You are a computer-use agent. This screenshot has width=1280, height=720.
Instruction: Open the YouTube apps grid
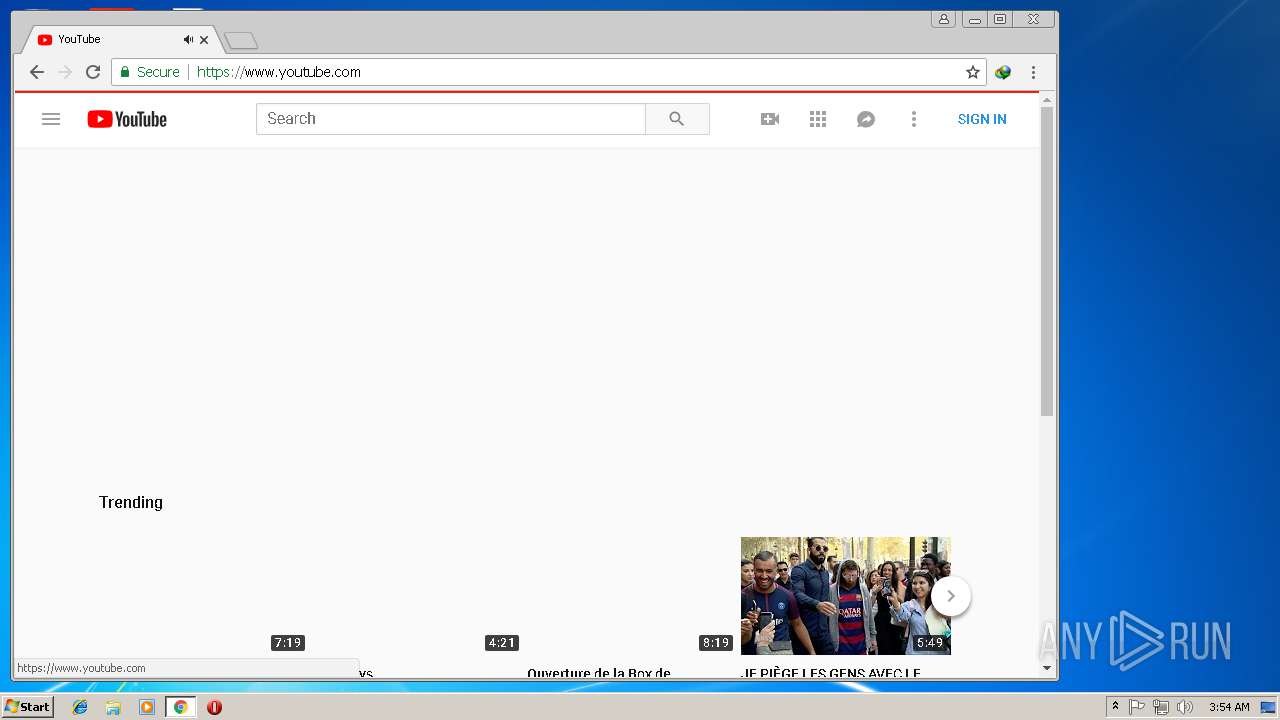(x=818, y=119)
